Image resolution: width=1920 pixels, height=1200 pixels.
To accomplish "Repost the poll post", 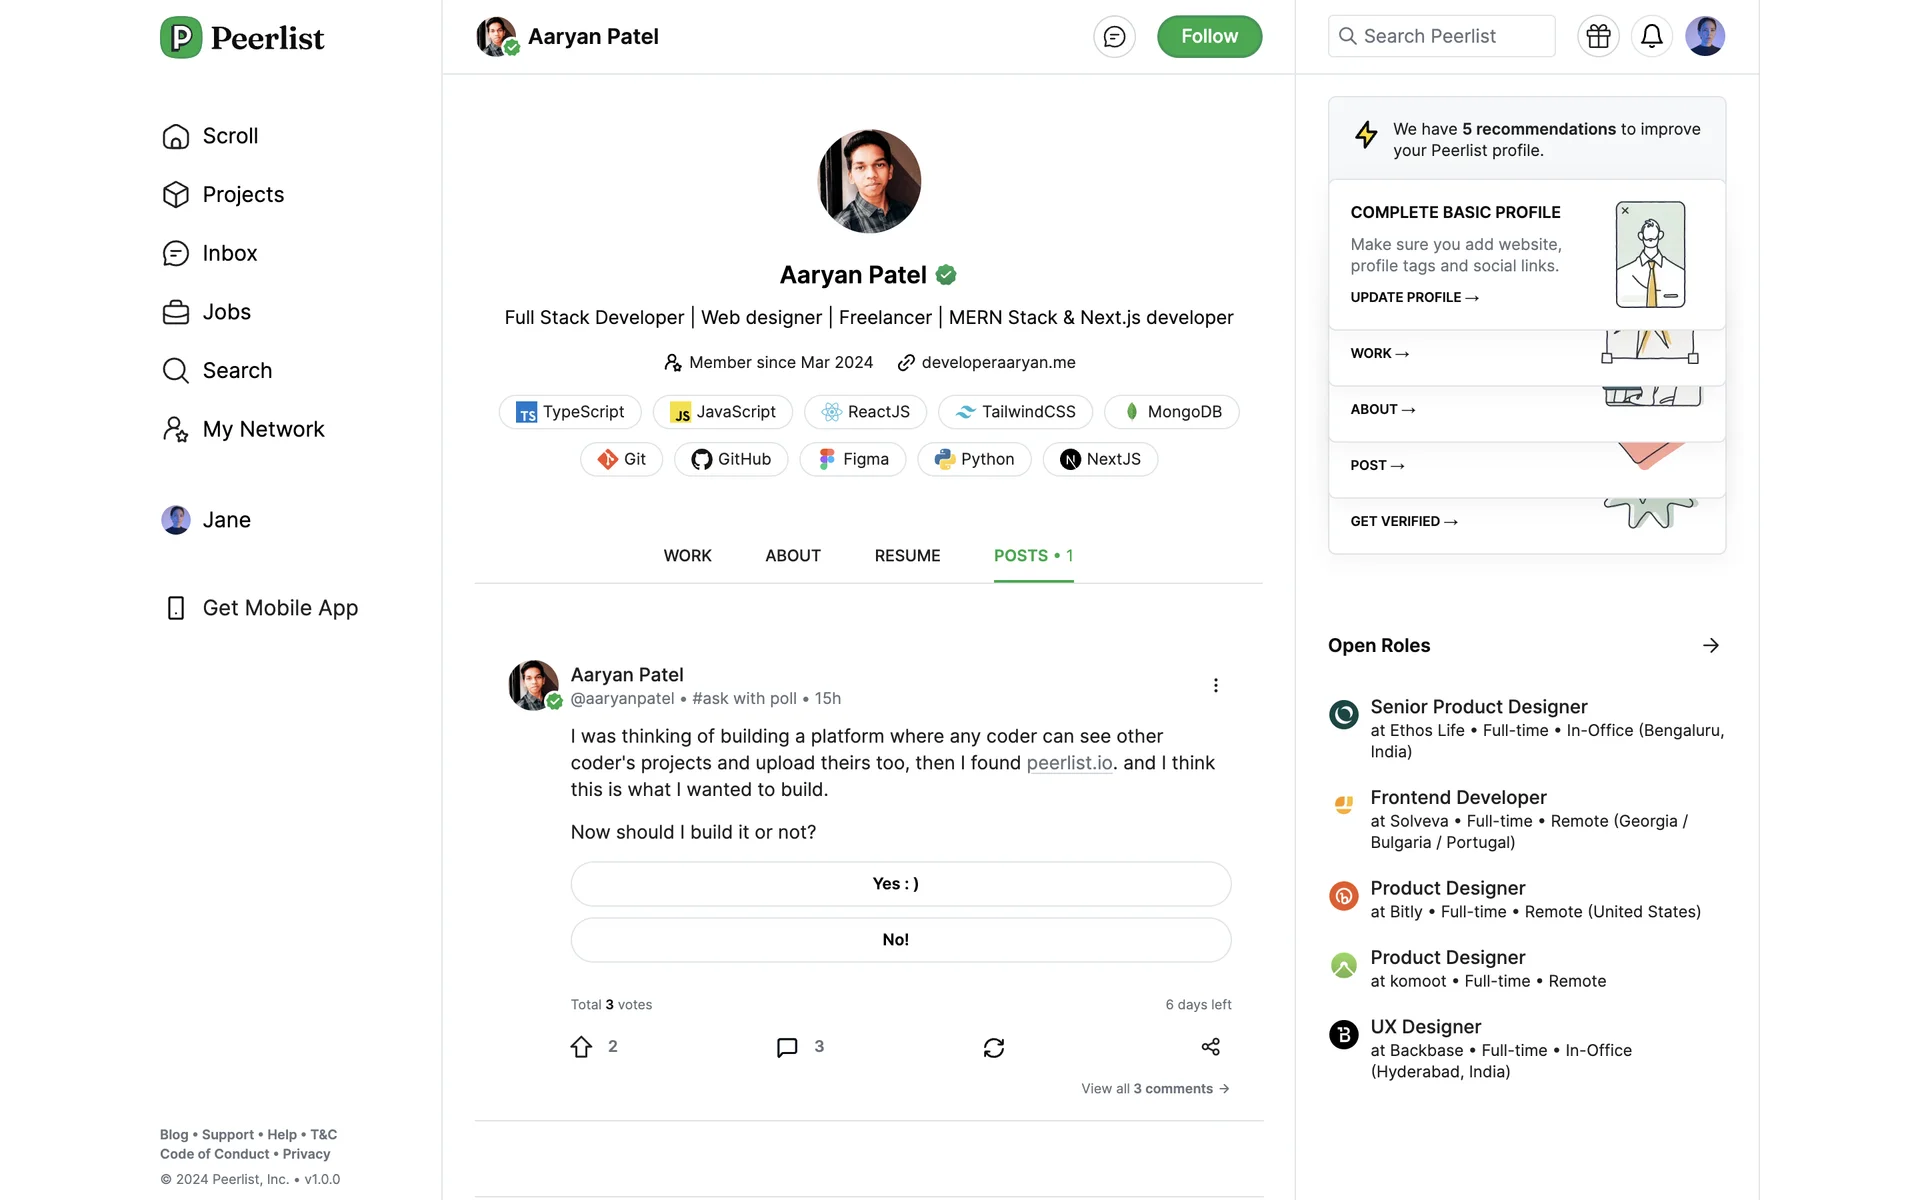I will coord(993,1047).
